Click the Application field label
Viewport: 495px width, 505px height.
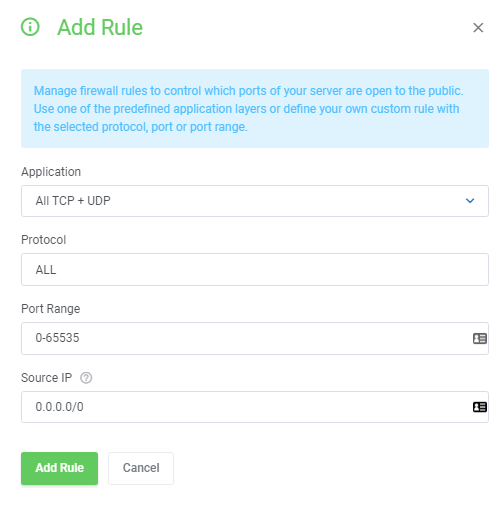tap(51, 172)
